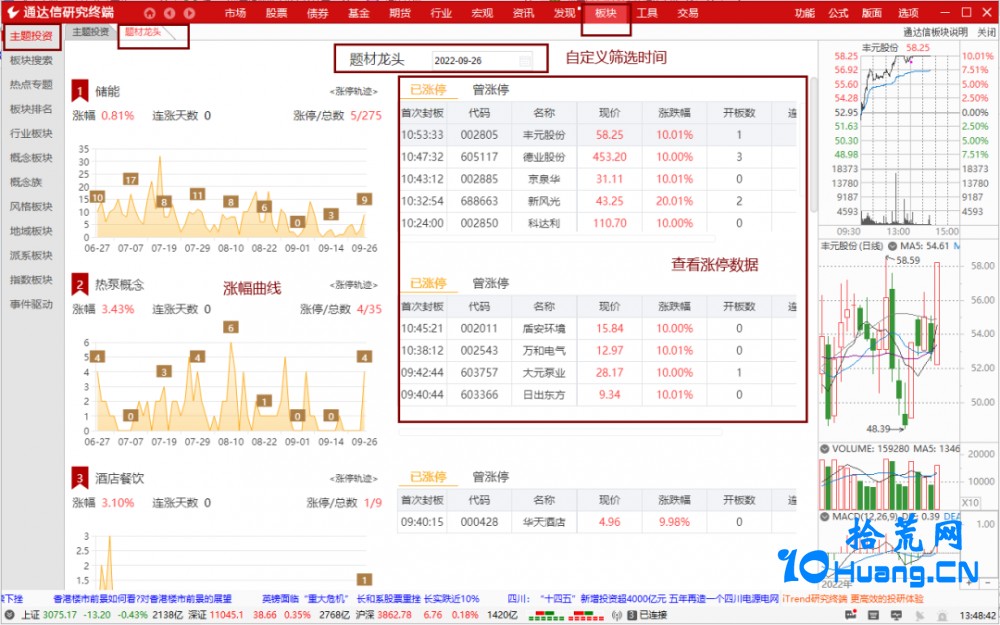
Task: Click the home icon in the title bar
Action: 149,13
